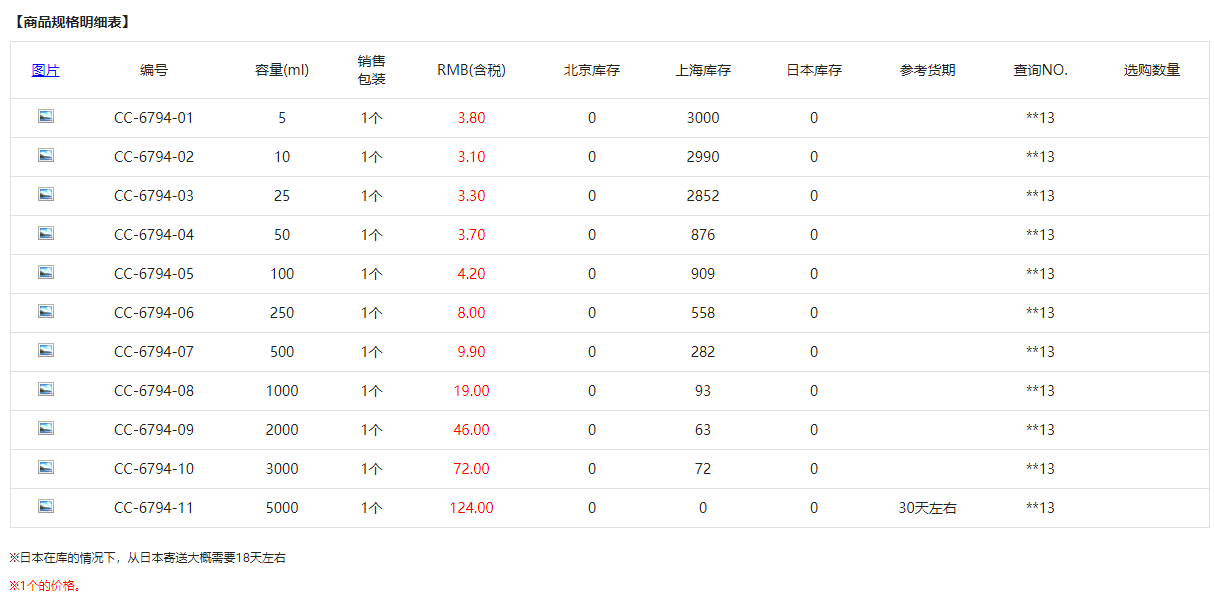
Task: Click the 124.00 price for 5000ml
Action: [x=471, y=508]
